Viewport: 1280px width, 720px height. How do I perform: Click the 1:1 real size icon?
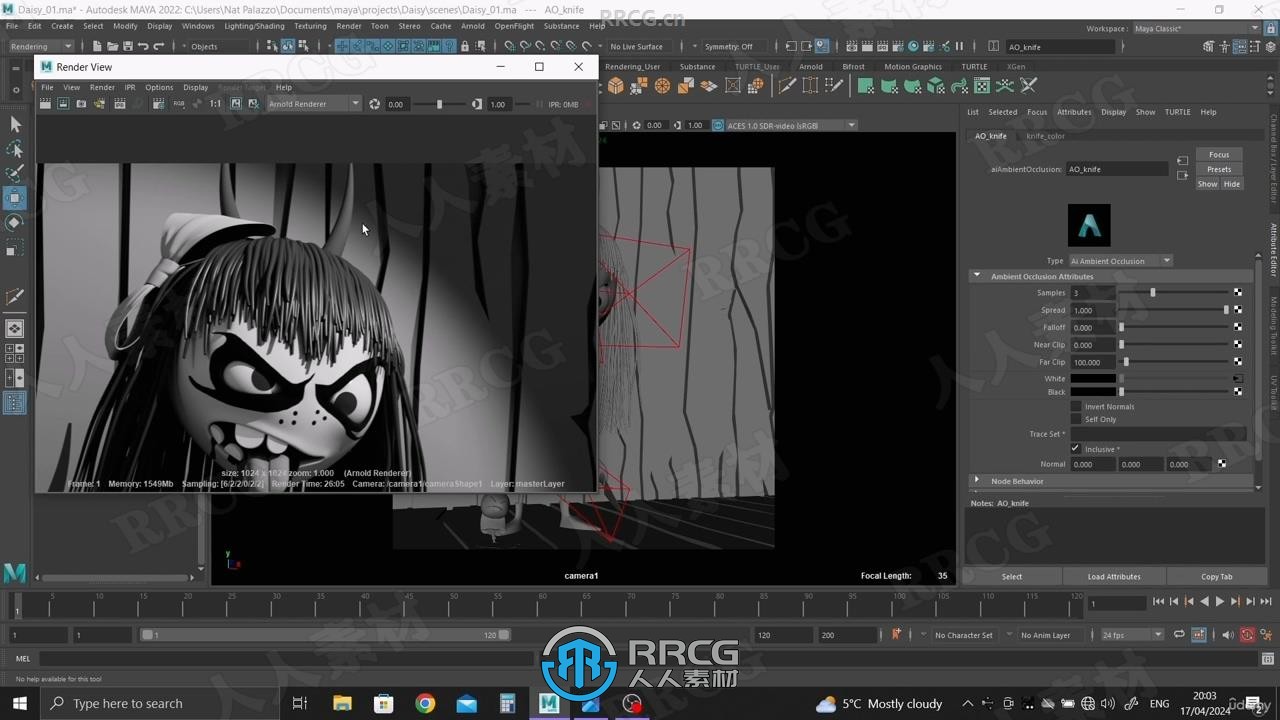coord(215,104)
